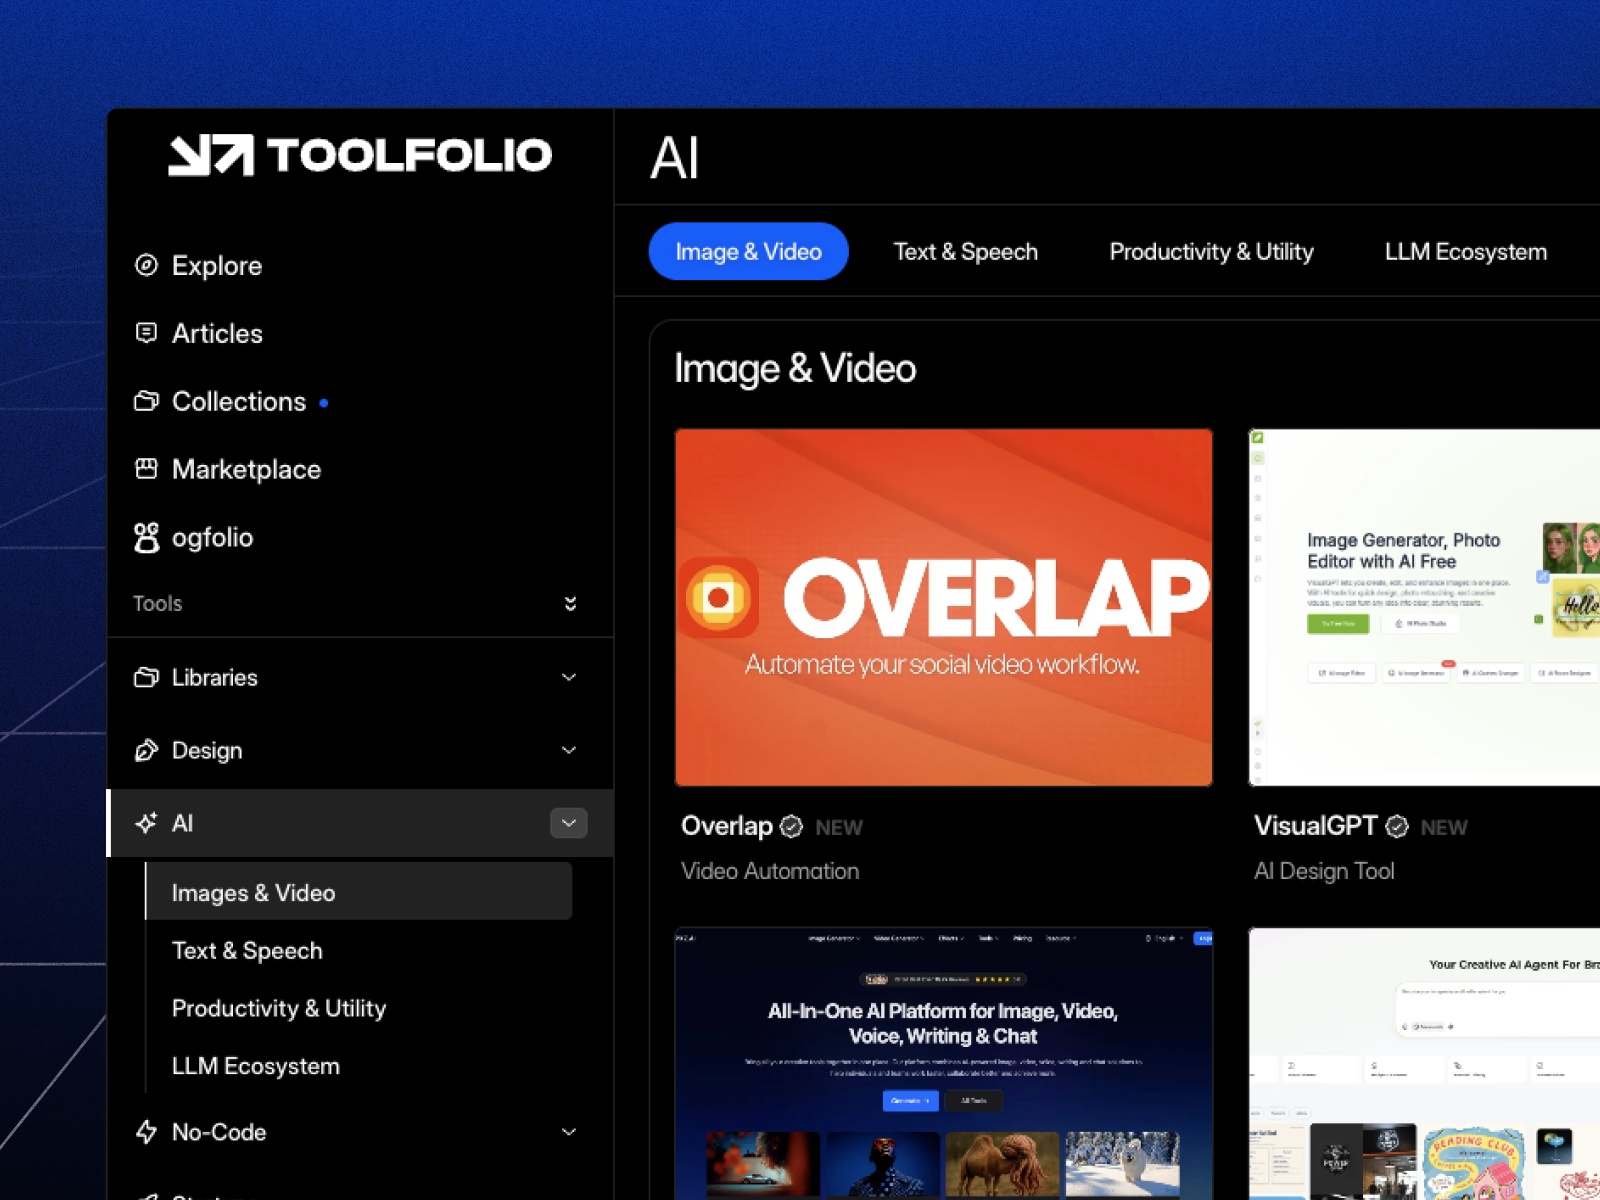Switch to Productivity & Utility tab

[1211, 251]
